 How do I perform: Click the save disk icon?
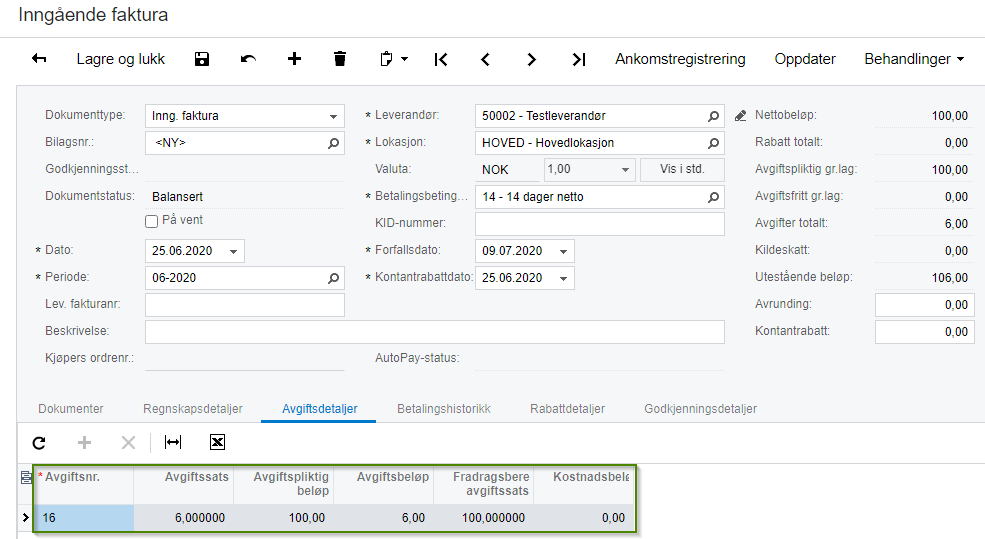tap(202, 59)
